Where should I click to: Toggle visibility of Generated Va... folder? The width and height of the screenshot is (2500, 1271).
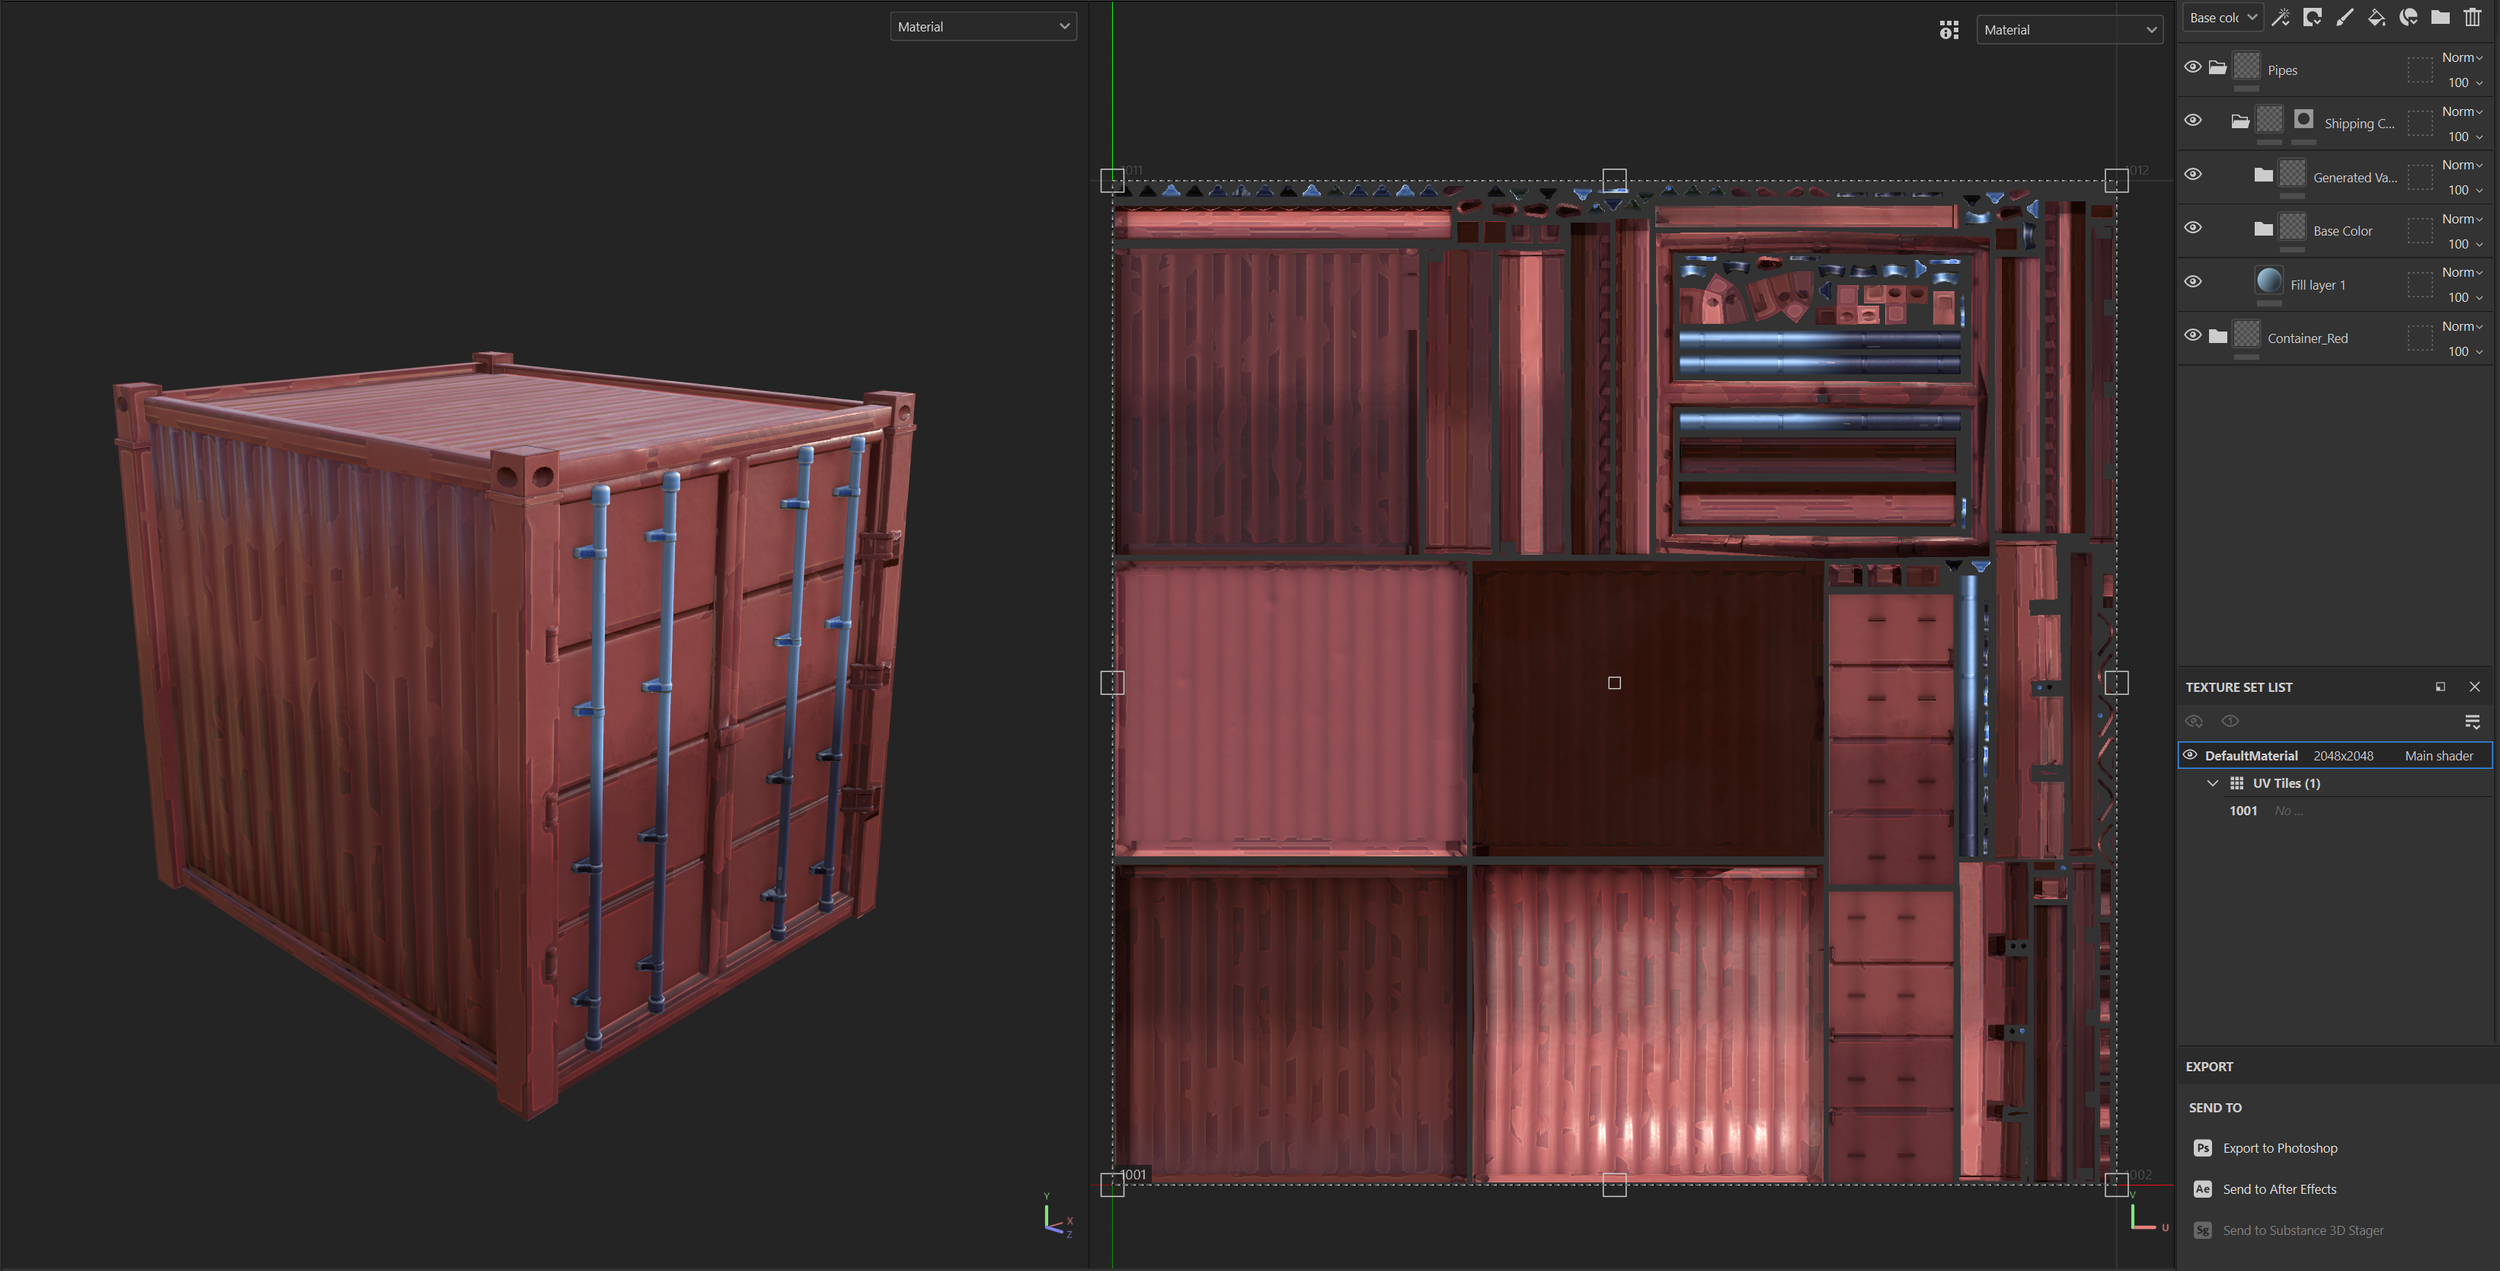pyautogui.click(x=2193, y=174)
